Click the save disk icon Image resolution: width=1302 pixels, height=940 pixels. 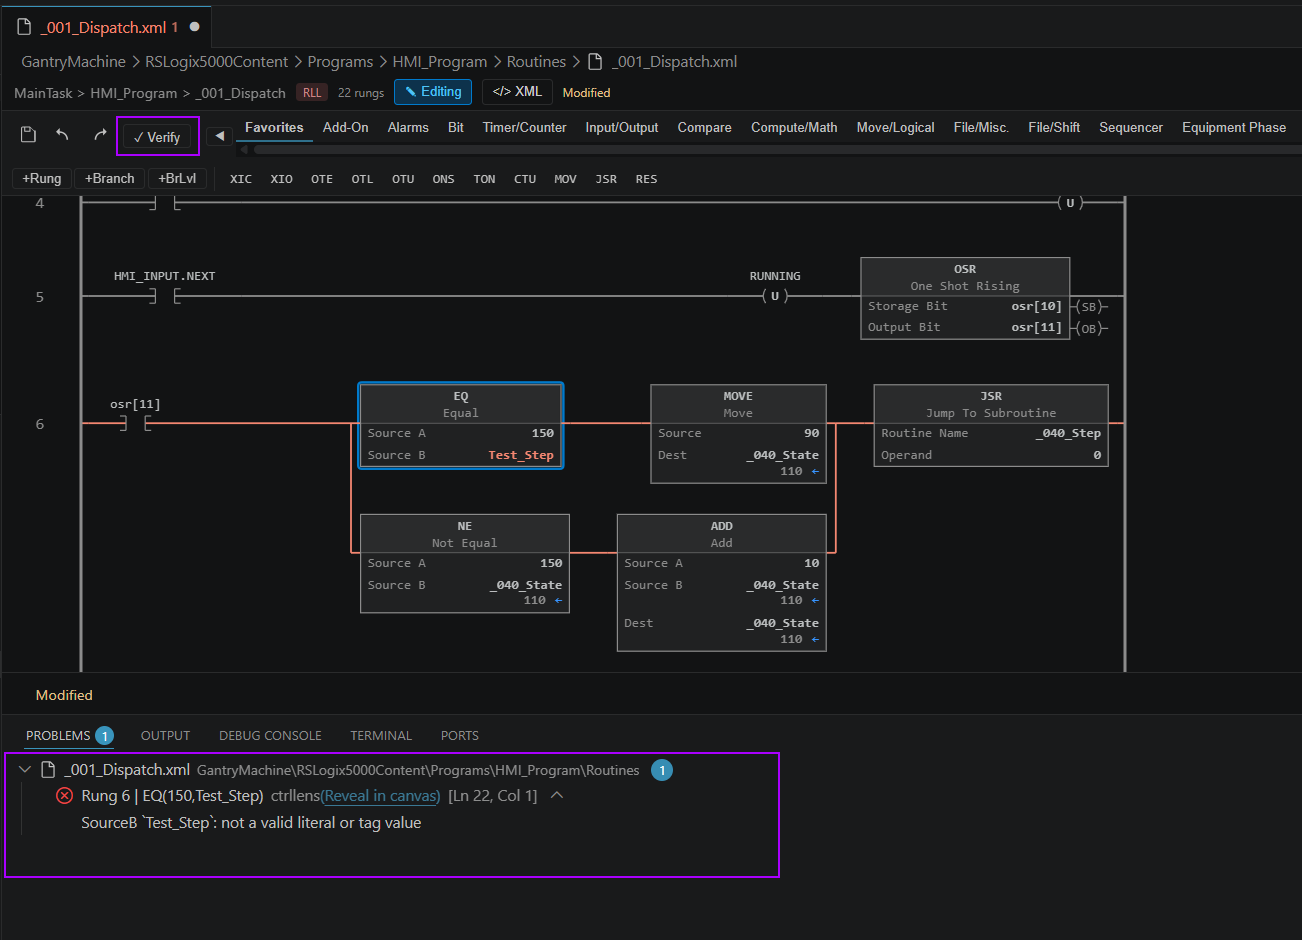pyautogui.click(x=29, y=135)
